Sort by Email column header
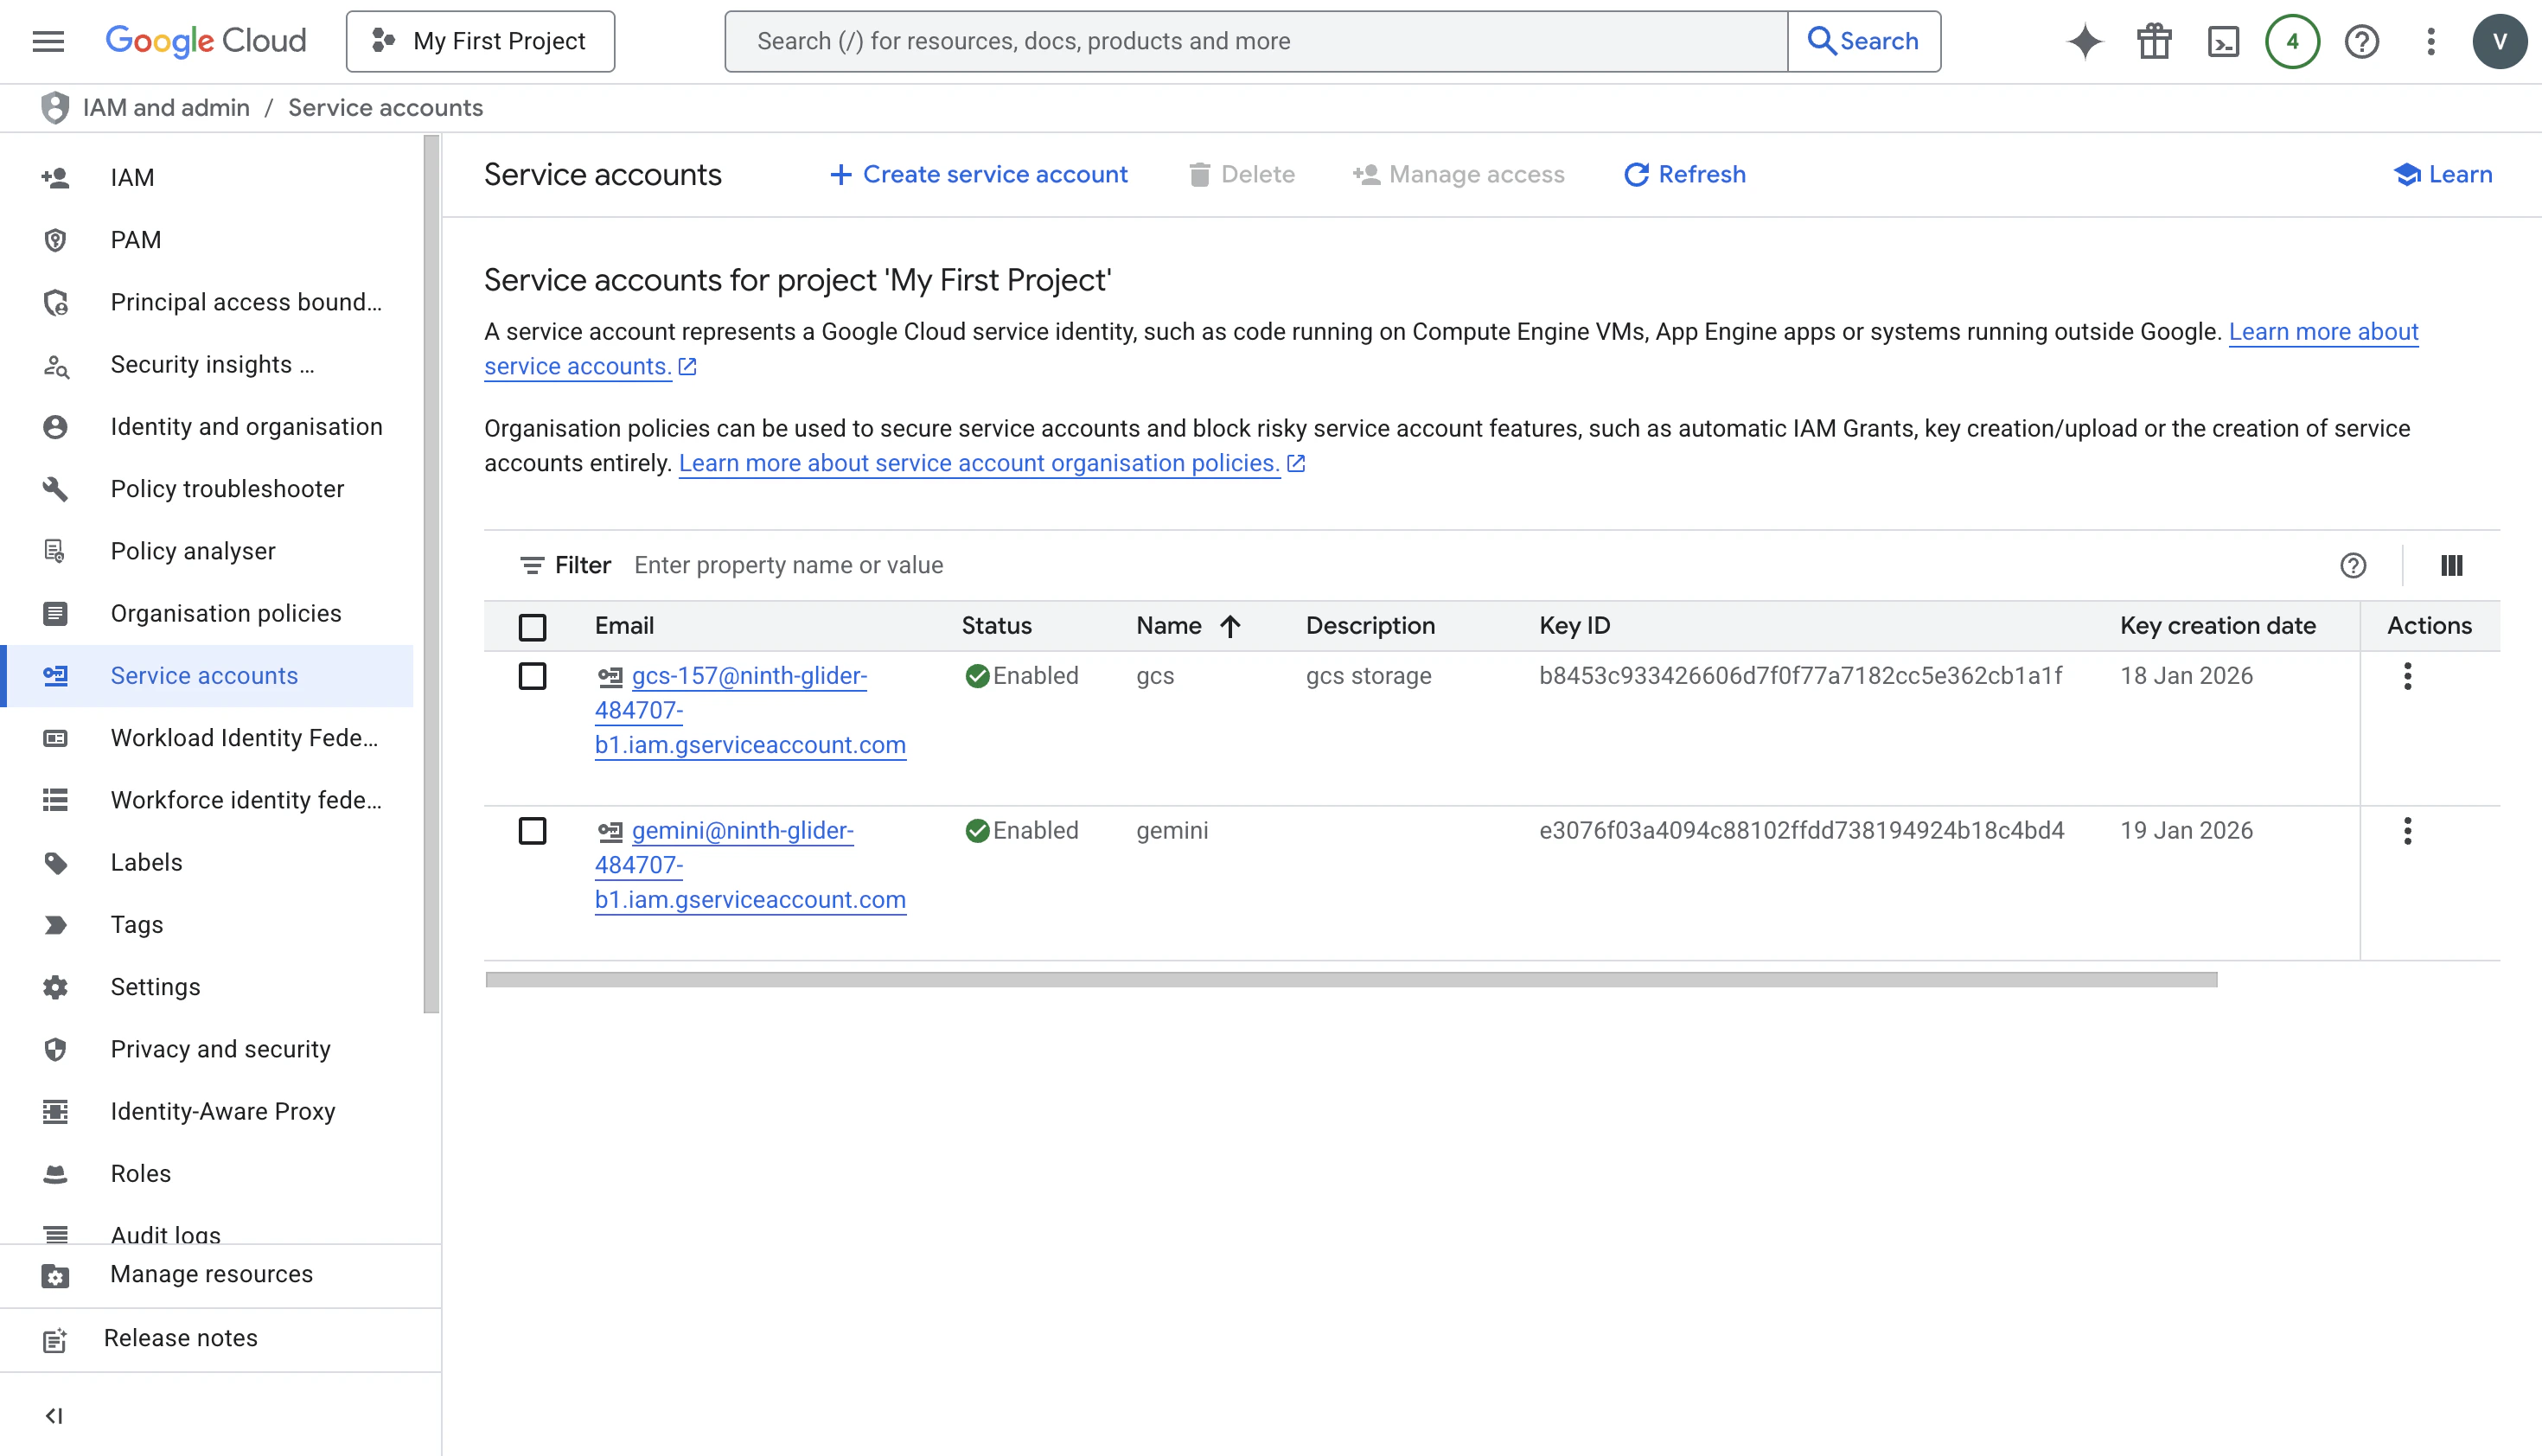 pyautogui.click(x=624, y=626)
